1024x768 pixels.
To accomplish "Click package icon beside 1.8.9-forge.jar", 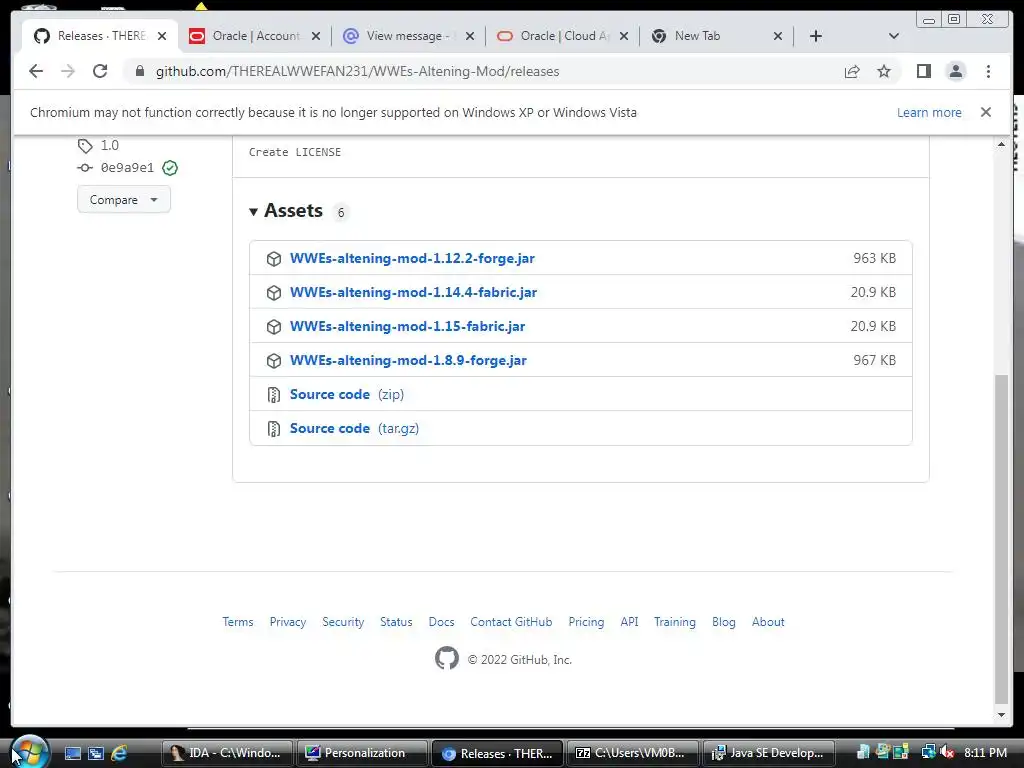I will coord(274,360).
